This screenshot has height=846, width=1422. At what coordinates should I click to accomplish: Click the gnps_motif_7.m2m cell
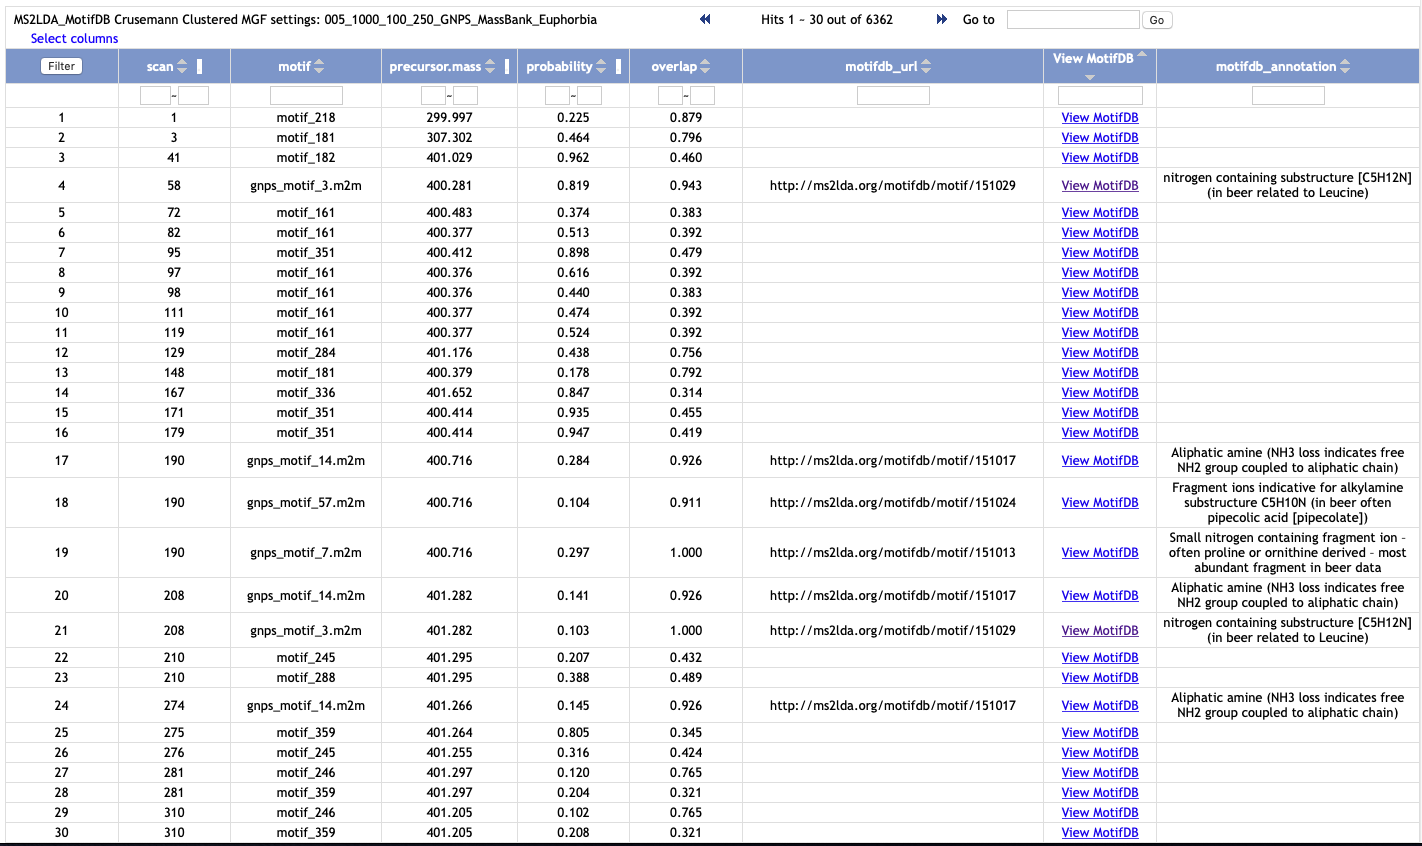(x=306, y=553)
